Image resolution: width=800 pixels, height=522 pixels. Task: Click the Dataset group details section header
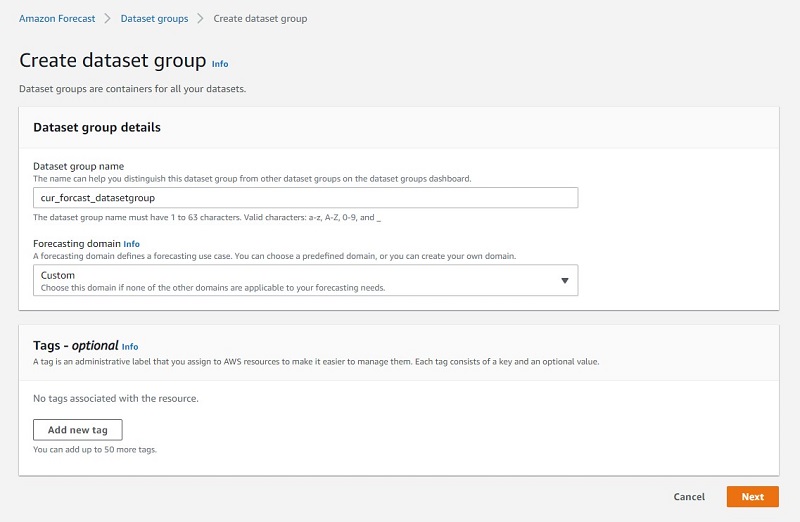(x=97, y=127)
